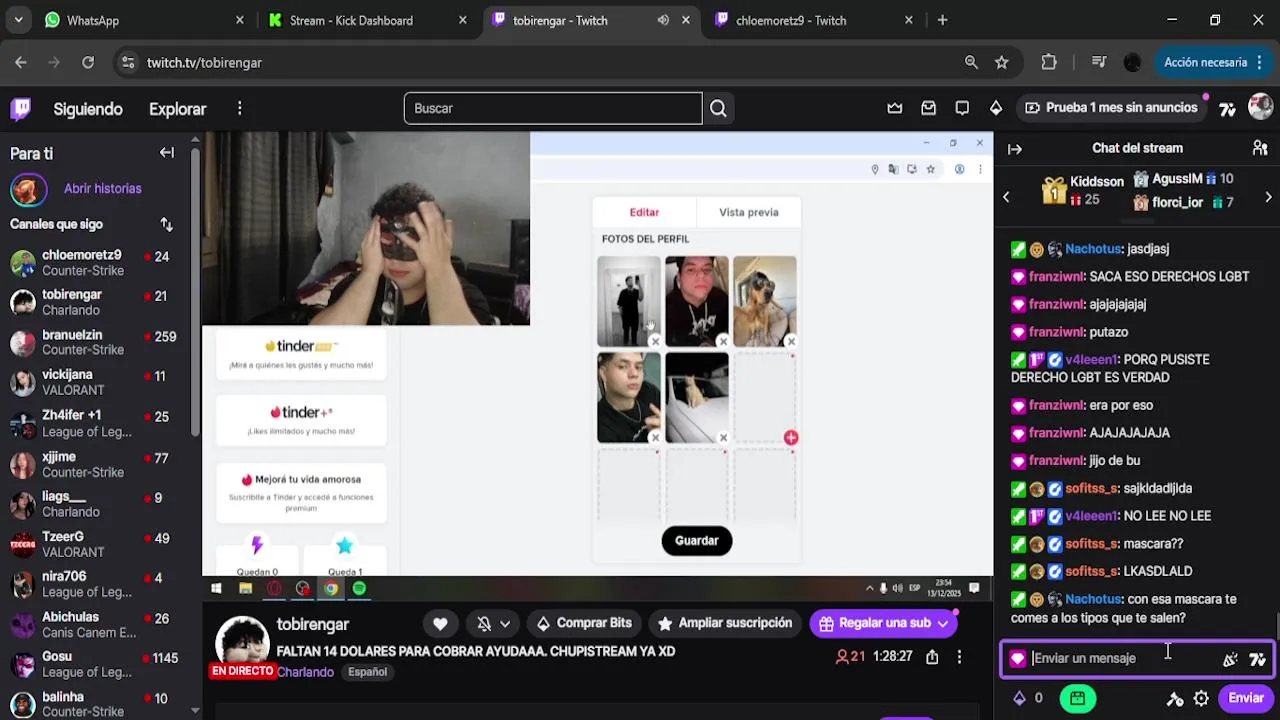Reload the page with the refresh icon
The height and width of the screenshot is (720, 1280).
point(88,62)
